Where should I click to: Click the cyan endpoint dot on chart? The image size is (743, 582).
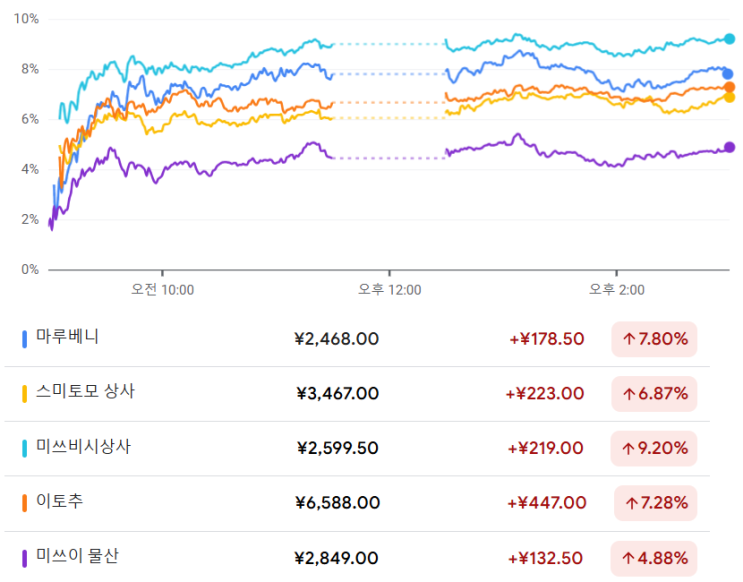pos(729,39)
